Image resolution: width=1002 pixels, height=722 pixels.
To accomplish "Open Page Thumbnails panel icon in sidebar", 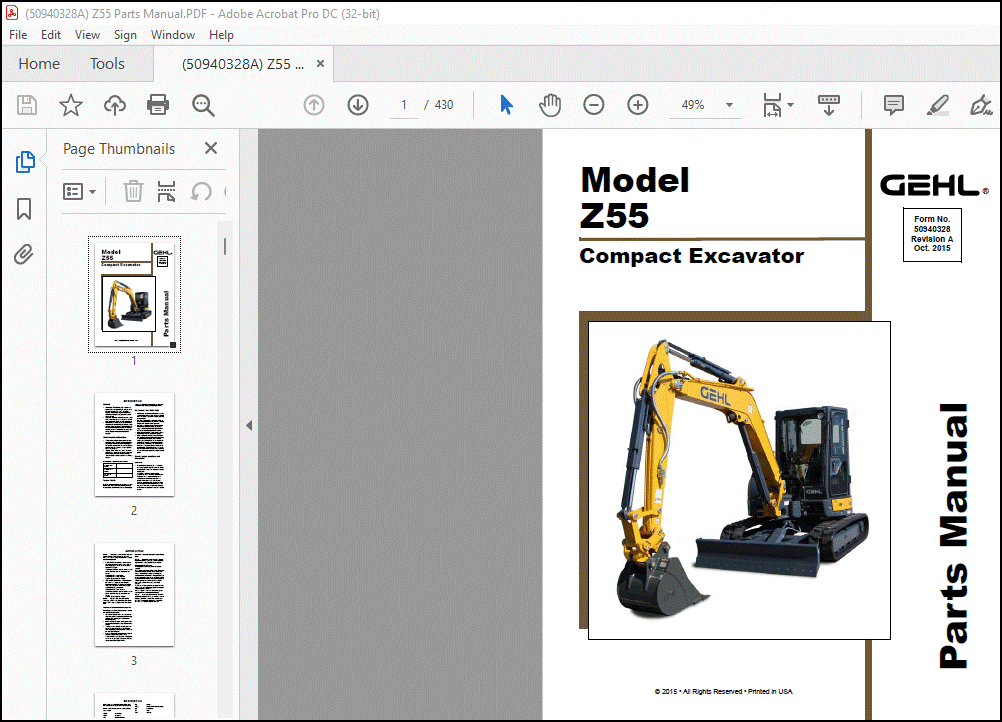I will (x=24, y=162).
